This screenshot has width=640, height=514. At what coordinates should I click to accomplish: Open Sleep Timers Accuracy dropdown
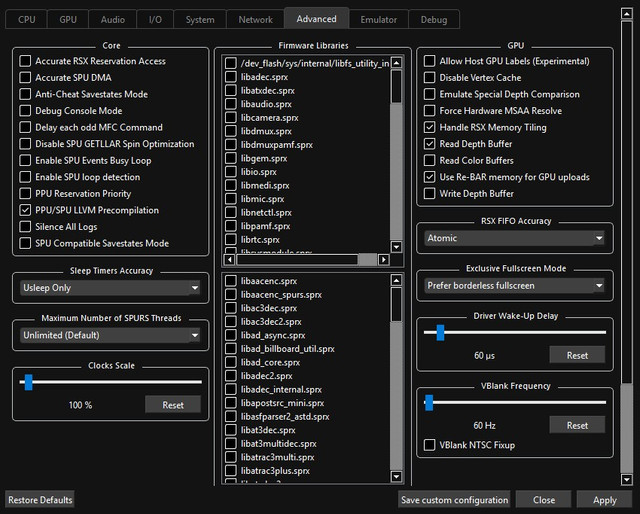(x=110, y=288)
